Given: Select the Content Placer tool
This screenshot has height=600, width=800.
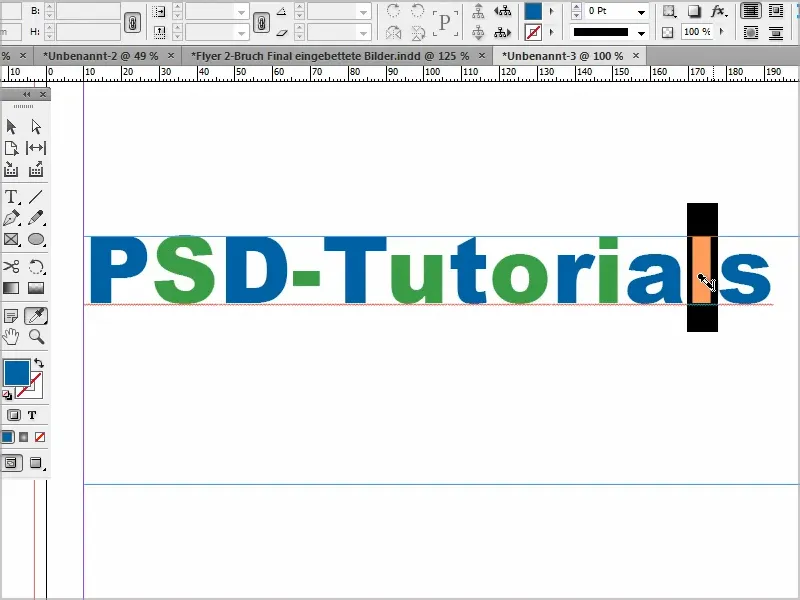Looking at the screenshot, I should point(36,169).
